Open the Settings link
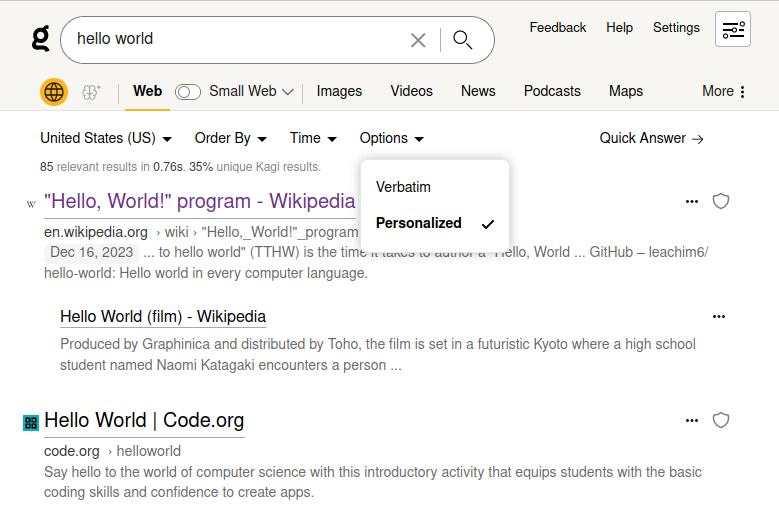This screenshot has height=531, width=779. pos(676,28)
